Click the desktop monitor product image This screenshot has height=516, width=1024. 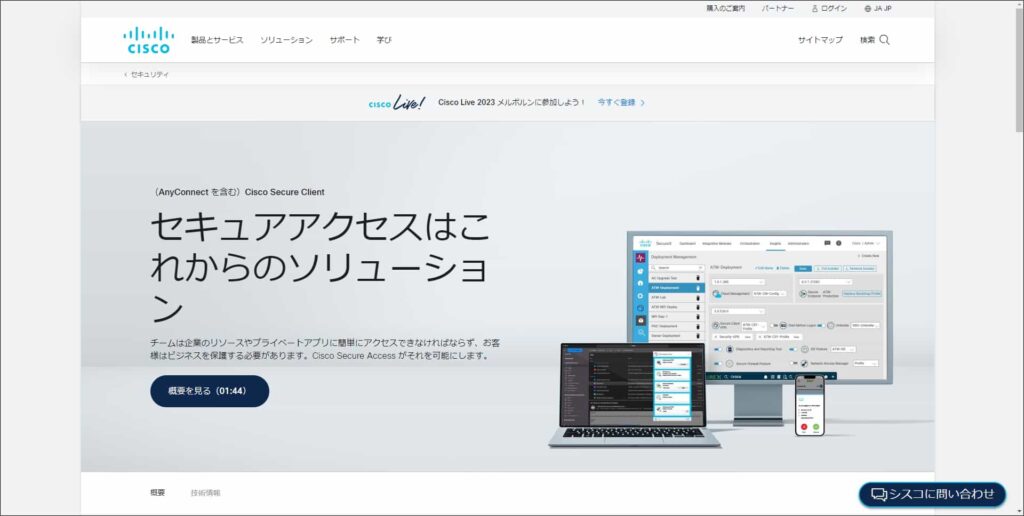(x=759, y=327)
